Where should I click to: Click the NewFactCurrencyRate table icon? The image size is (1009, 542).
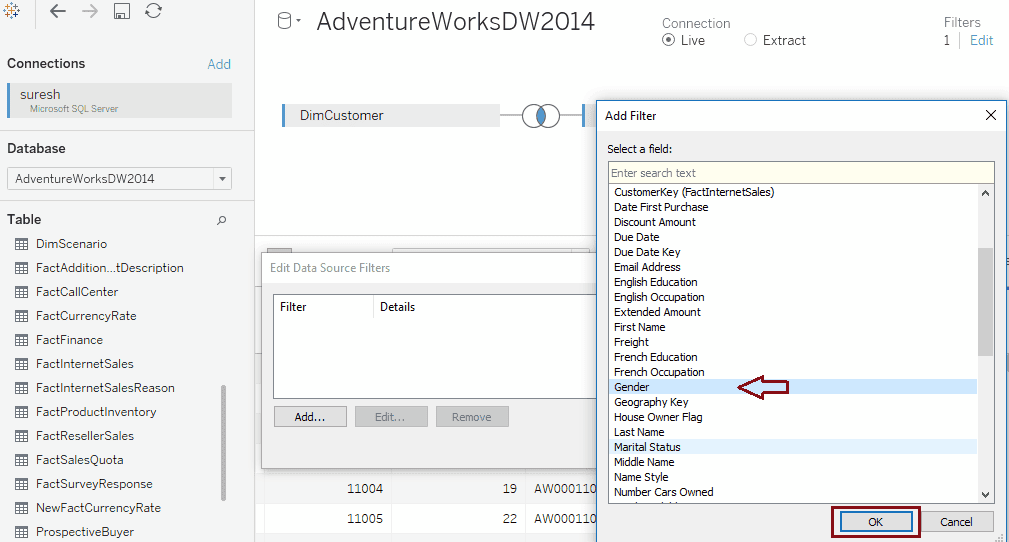21,508
